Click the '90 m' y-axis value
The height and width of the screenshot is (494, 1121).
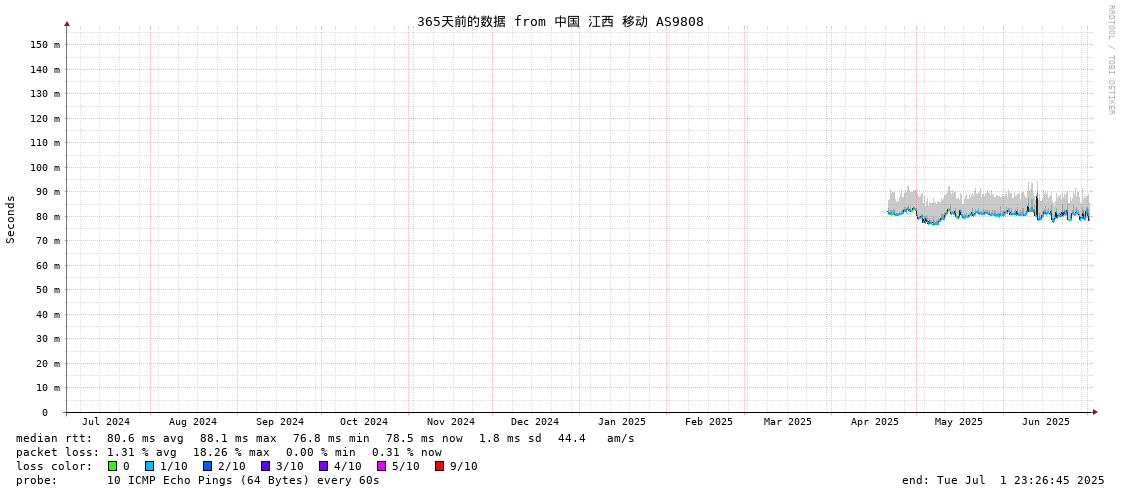[49, 192]
